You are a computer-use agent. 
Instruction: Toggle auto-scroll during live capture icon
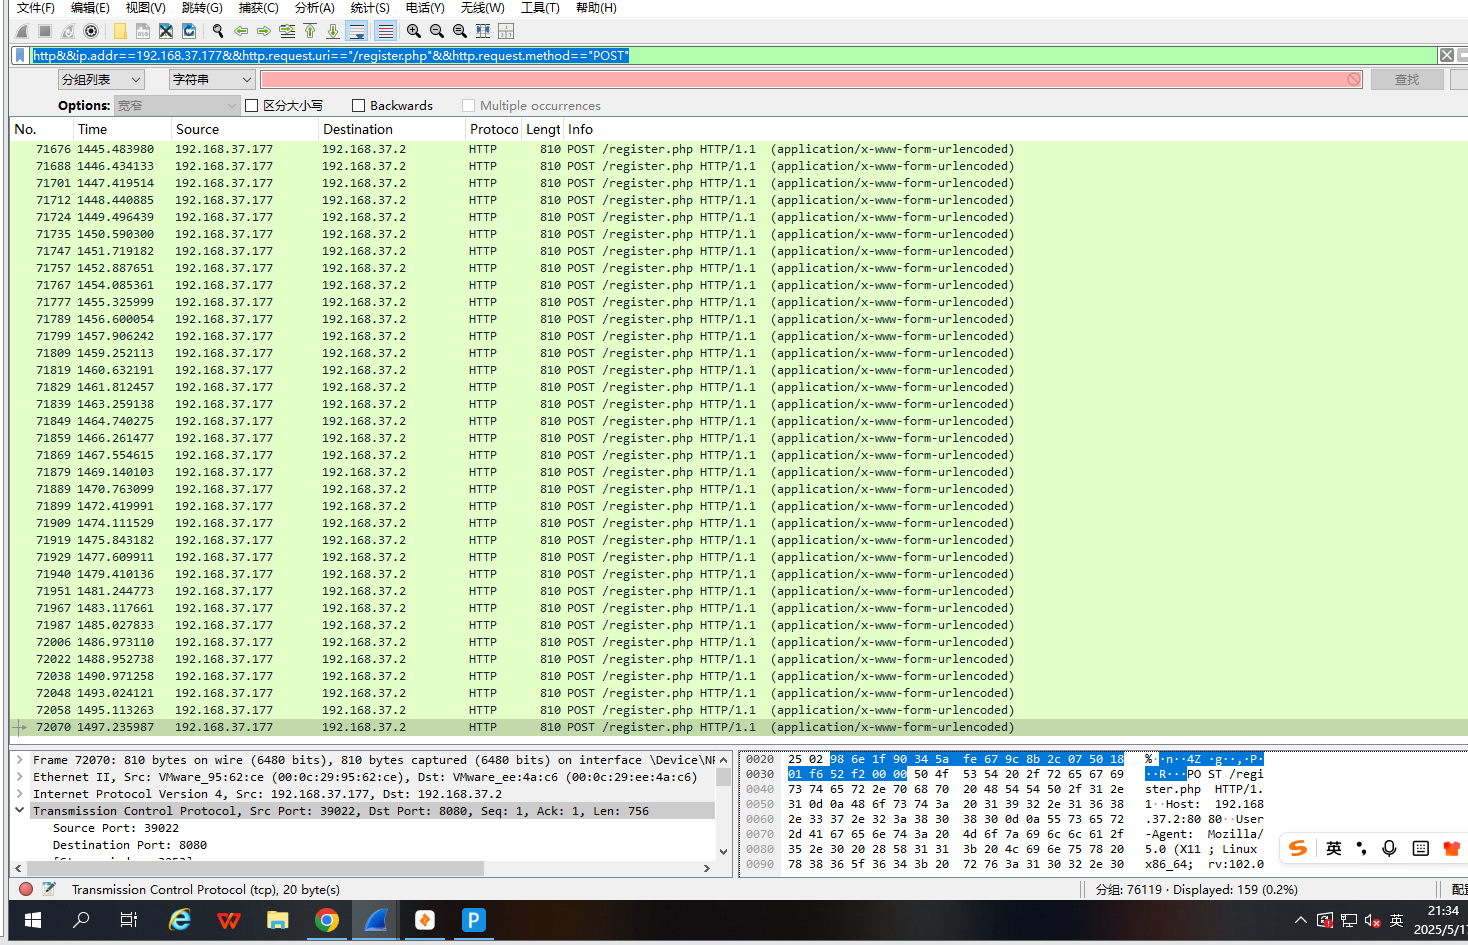(x=357, y=31)
